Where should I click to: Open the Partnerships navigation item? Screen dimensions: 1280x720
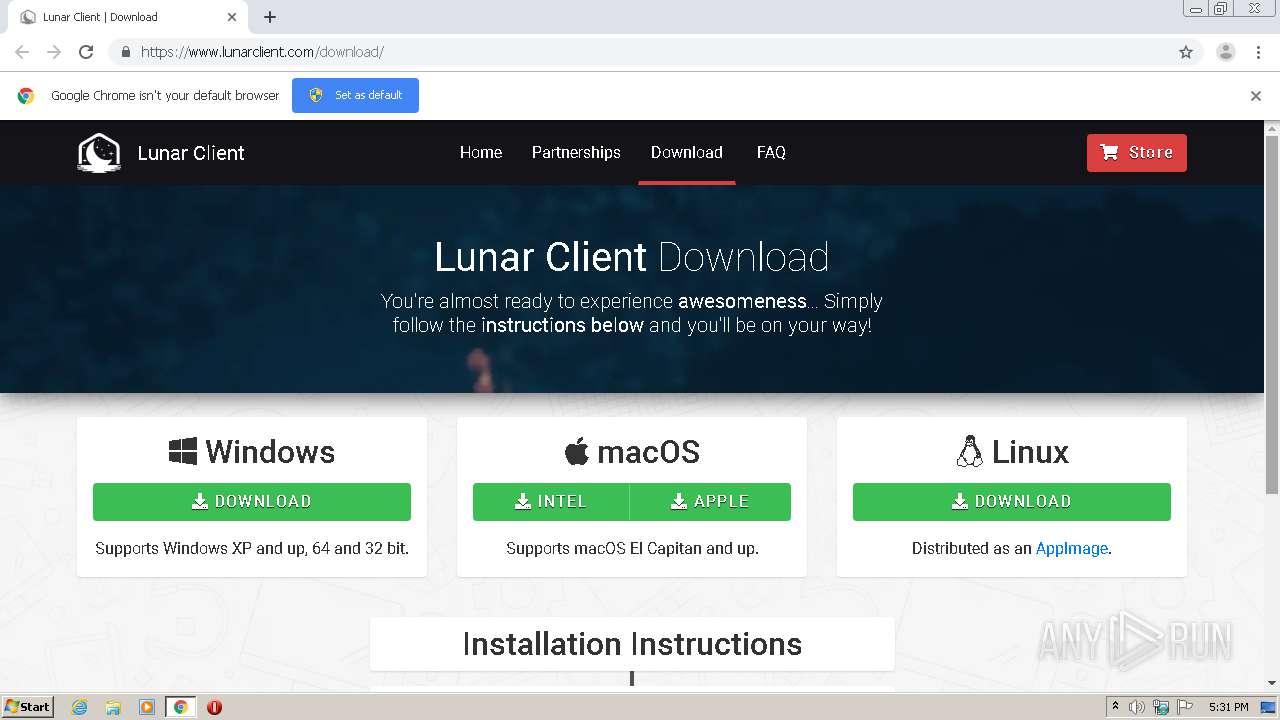pyautogui.click(x=576, y=152)
